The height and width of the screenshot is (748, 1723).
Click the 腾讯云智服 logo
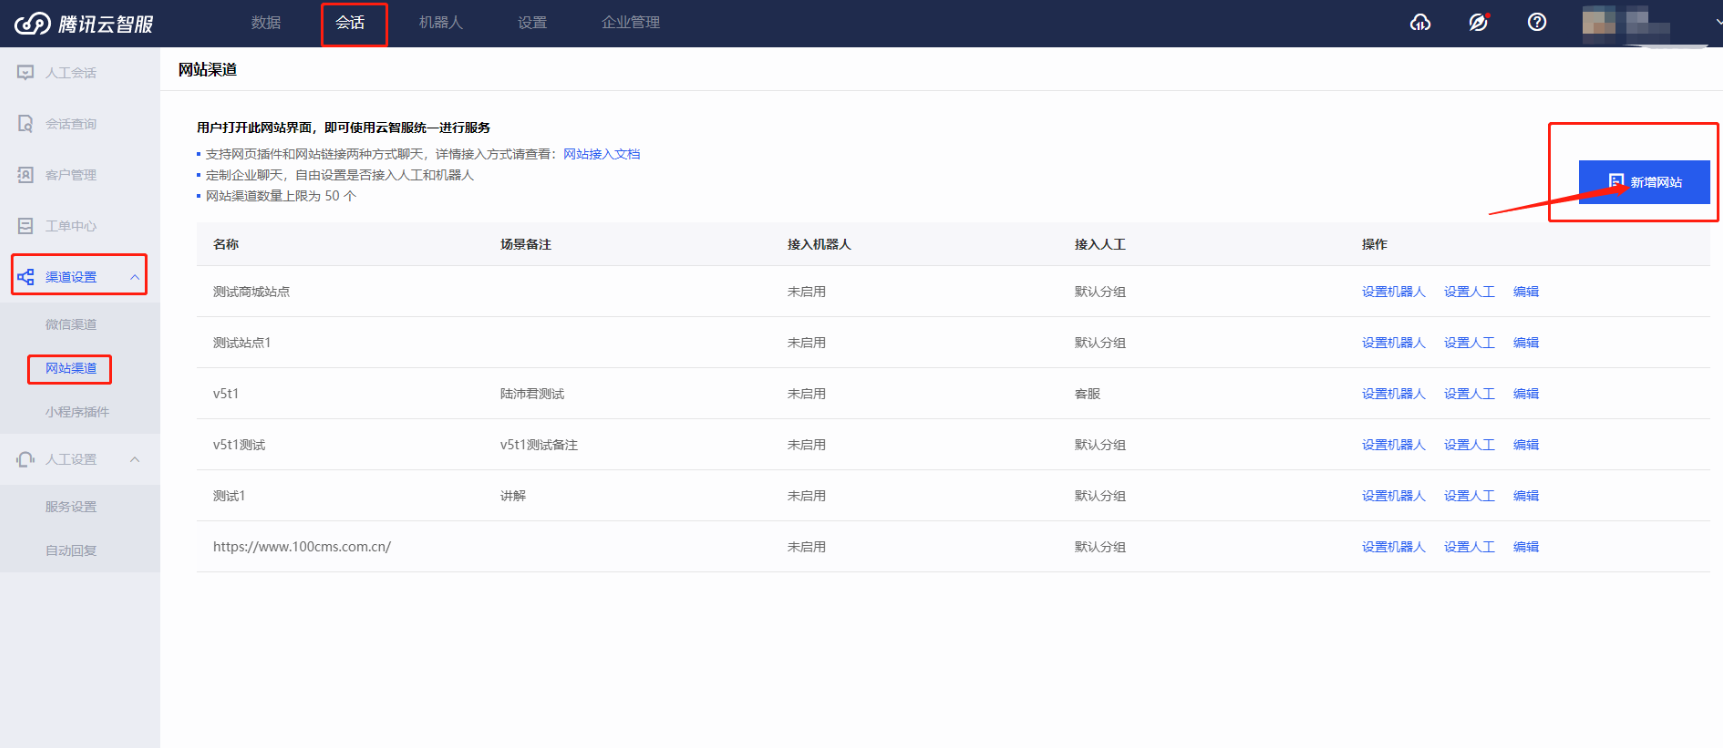pos(84,23)
